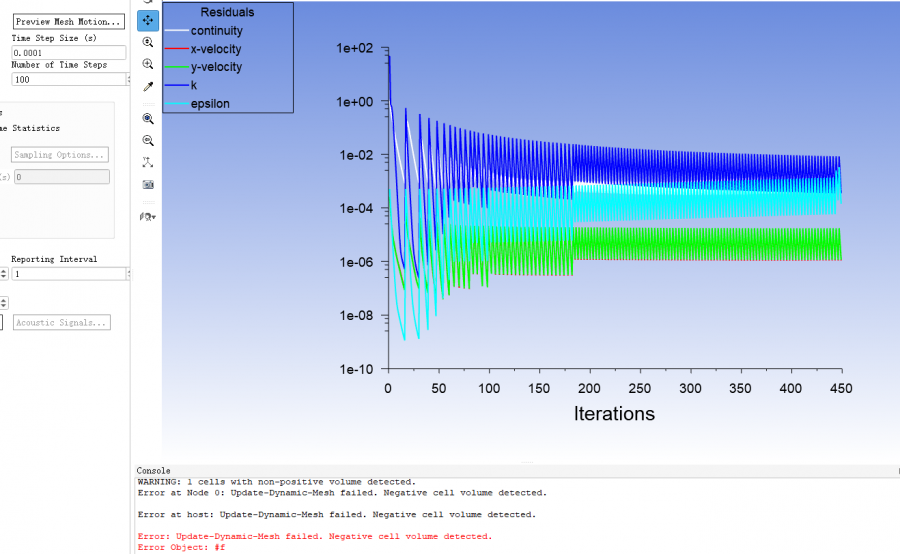Select the Probe eyedropper tool
Viewport: 900px width, 554px height.
(148, 86)
